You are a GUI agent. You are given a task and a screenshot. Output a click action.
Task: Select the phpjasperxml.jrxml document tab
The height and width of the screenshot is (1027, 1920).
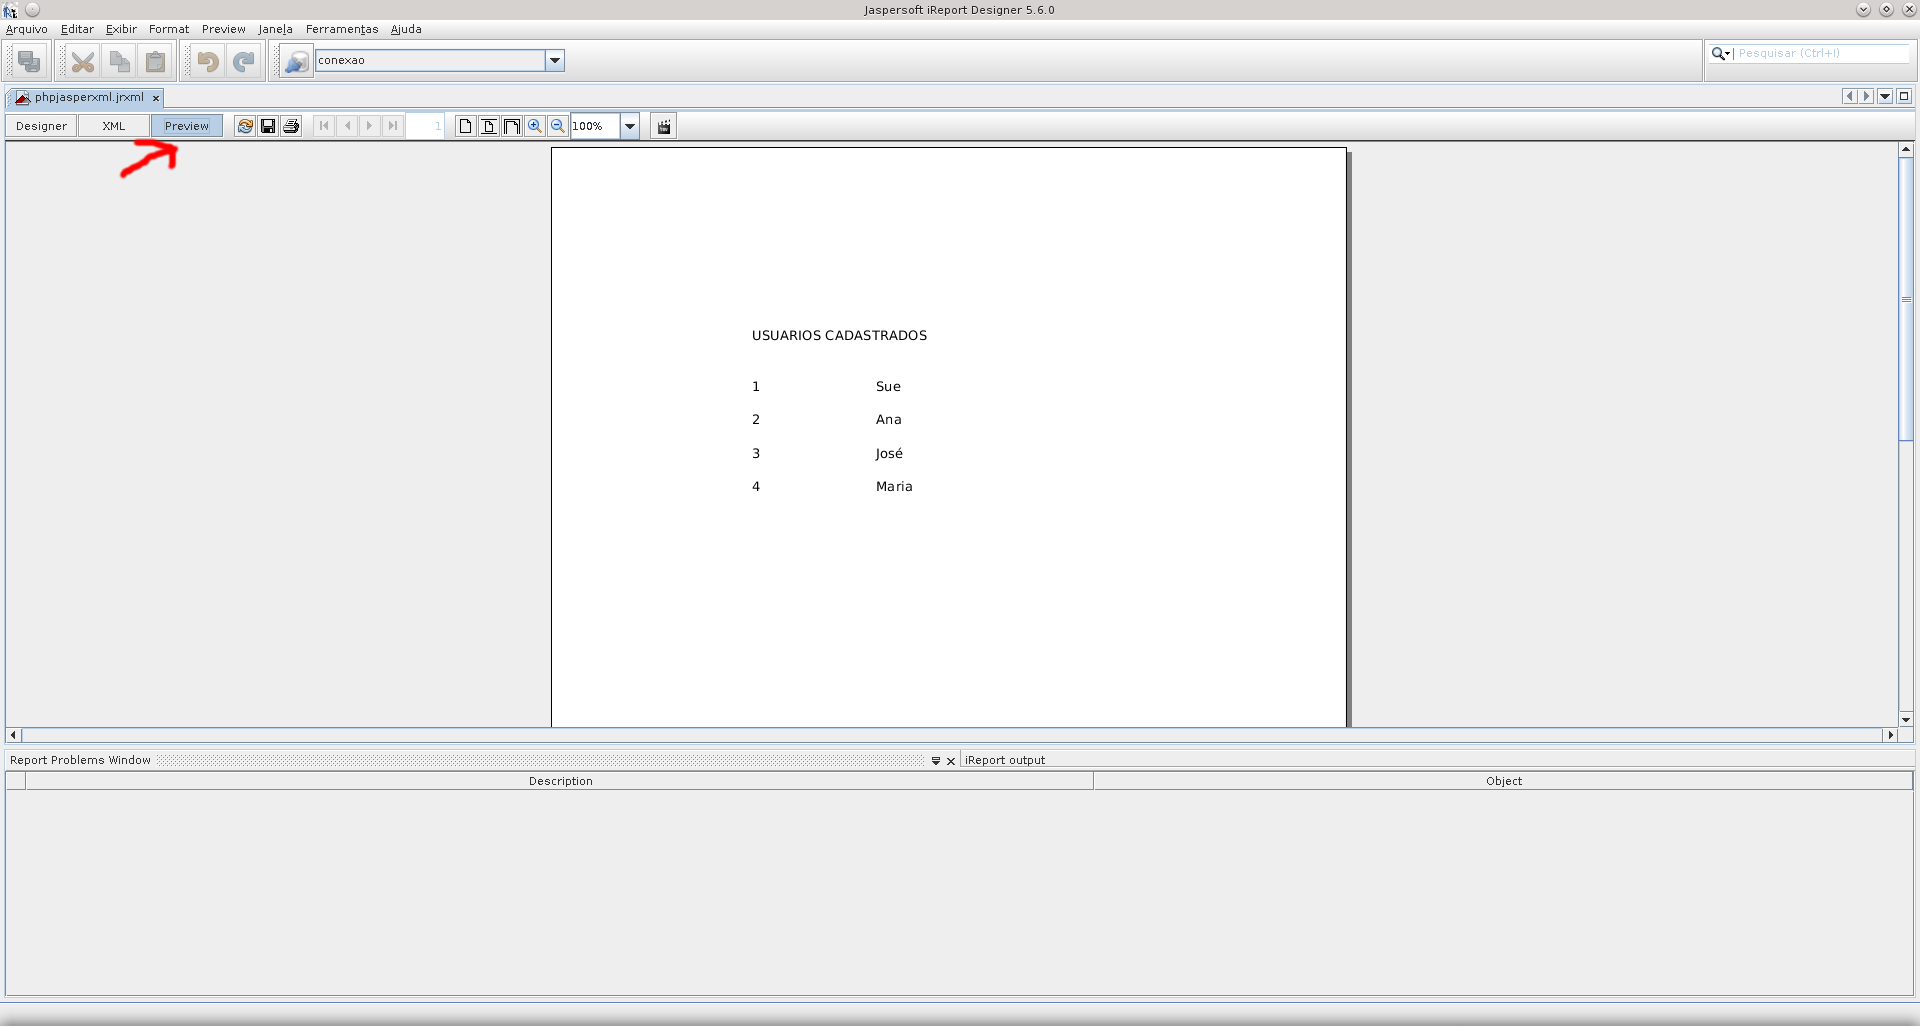[88, 98]
